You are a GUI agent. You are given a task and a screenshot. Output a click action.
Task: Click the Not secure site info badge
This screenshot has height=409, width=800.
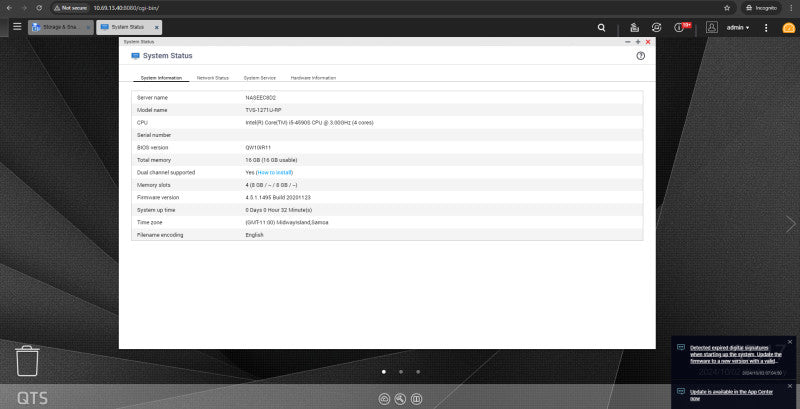pyautogui.click(x=71, y=8)
